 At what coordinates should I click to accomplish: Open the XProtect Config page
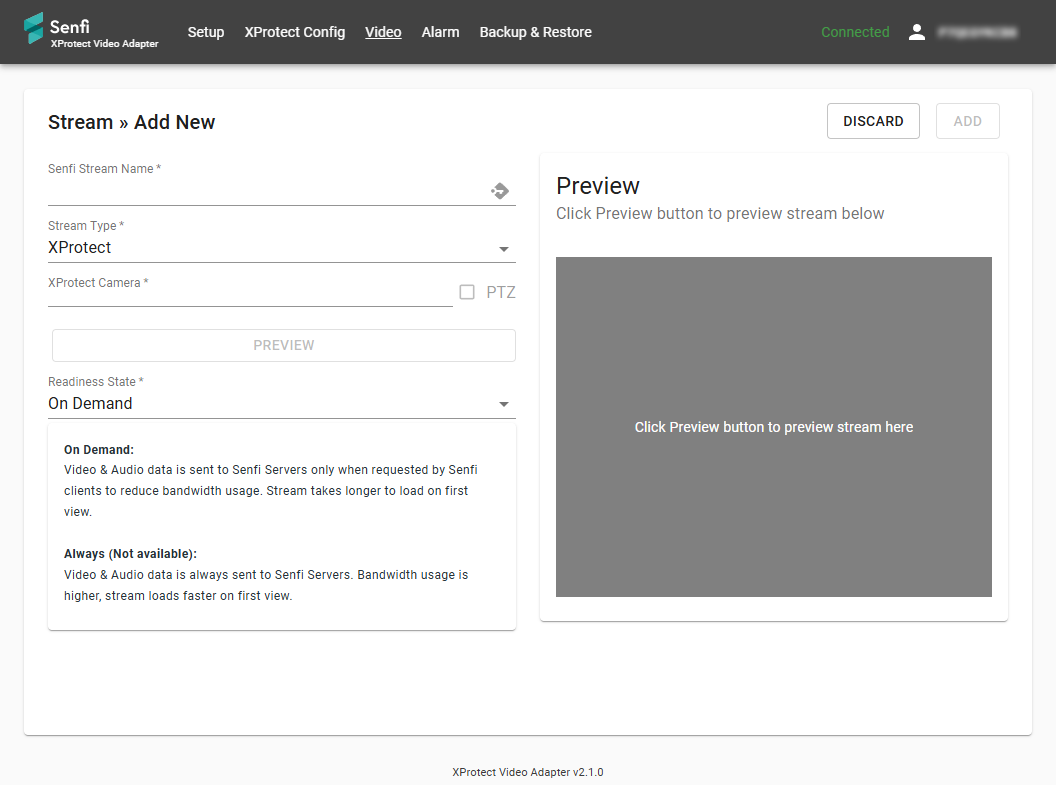click(x=295, y=32)
